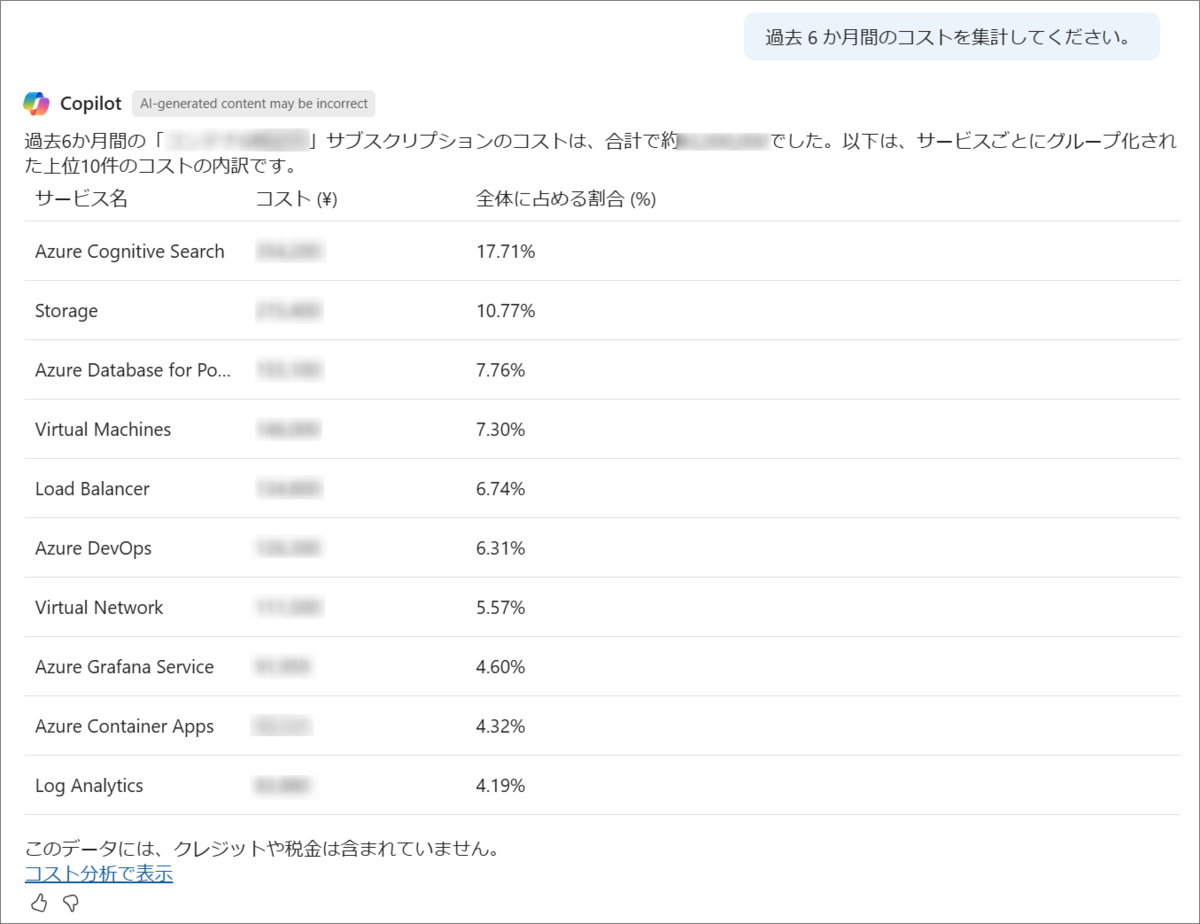Select the Storage service name cell

(67, 311)
